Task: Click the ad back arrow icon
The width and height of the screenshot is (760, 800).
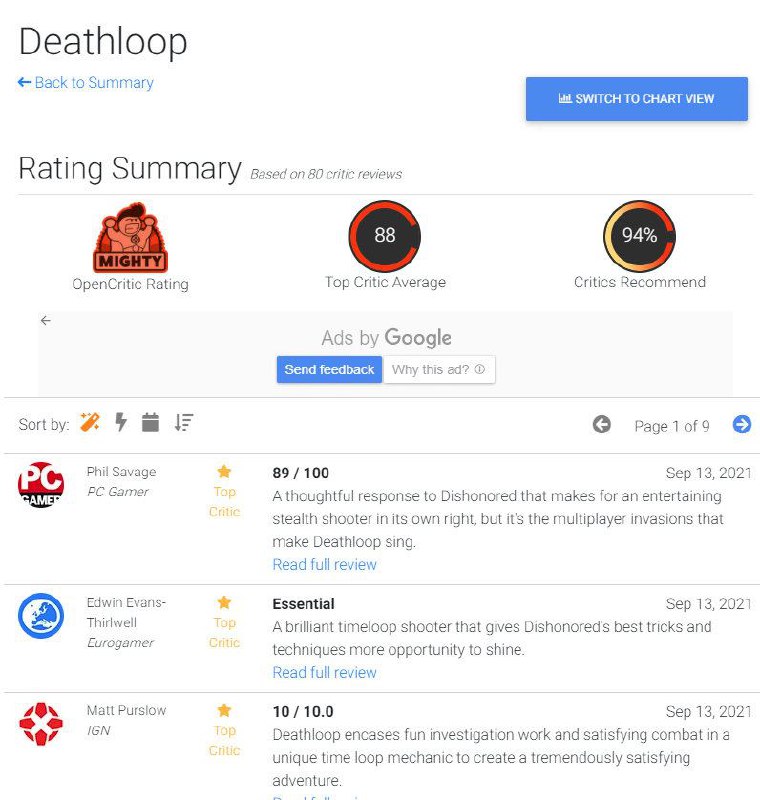Action: pyautogui.click(x=46, y=320)
